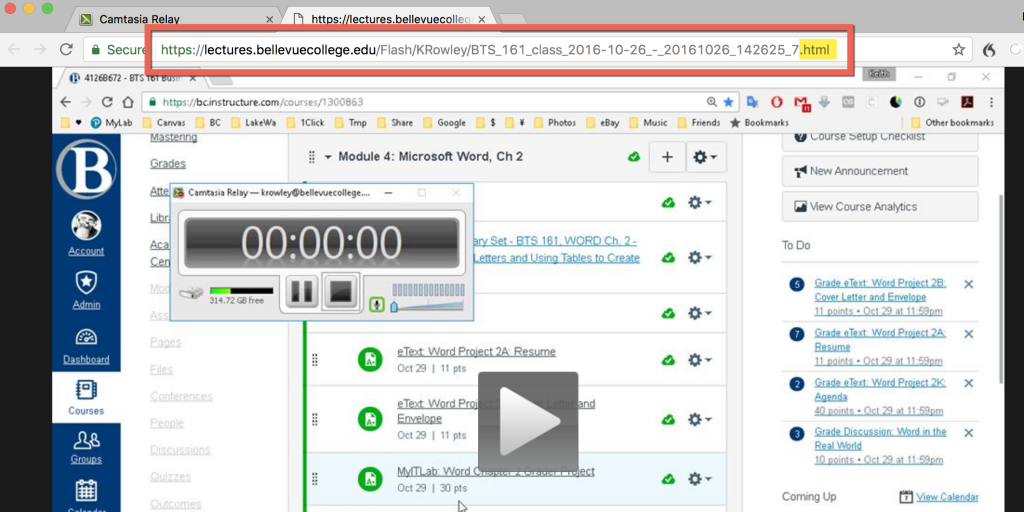Toggle publish icon for Word Project 2A Resume
This screenshot has width=1024, height=512.
667,360
